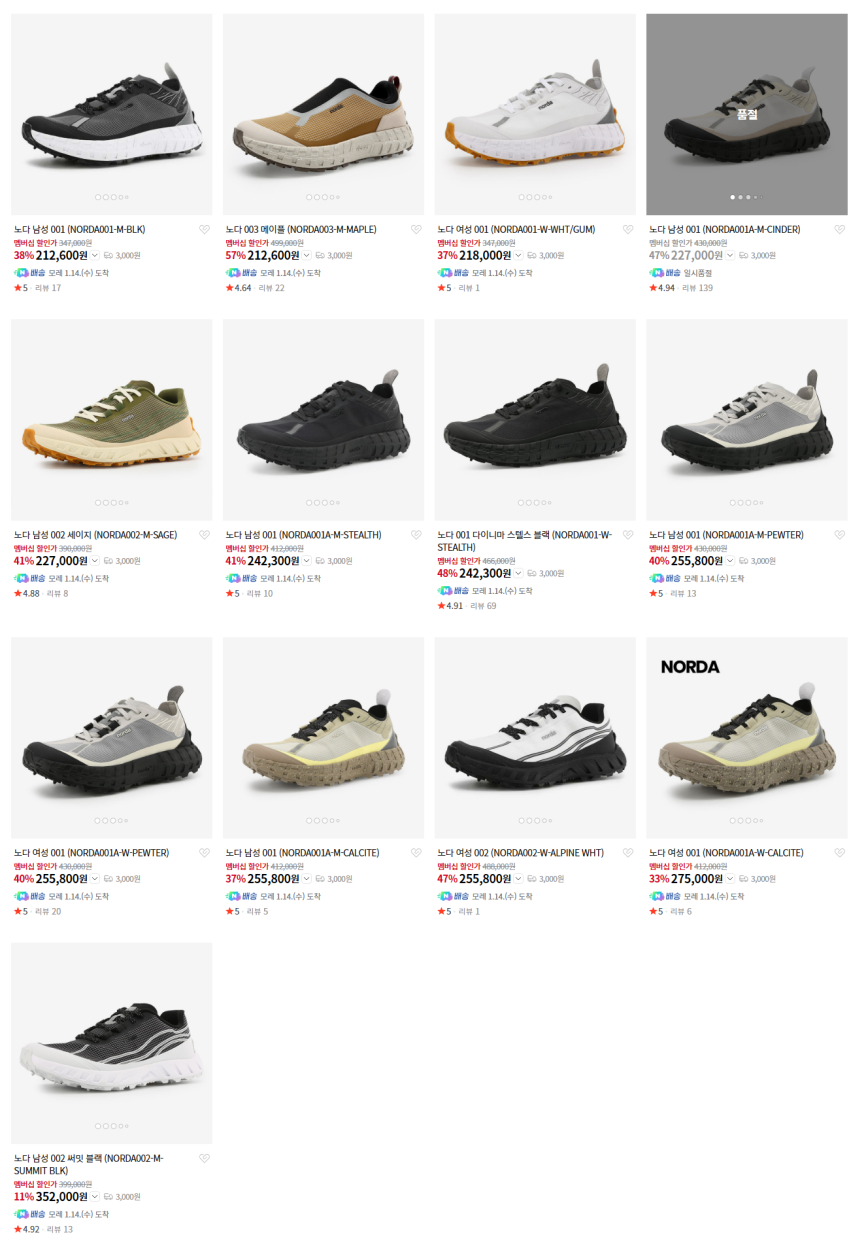Add NORDA003-M-MAPLE to wishlist via heart

416,230
